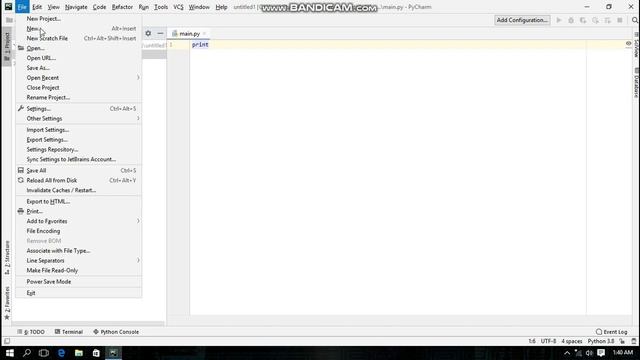640x360 pixels.
Task: Open the Edit menu
Action: point(37,7)
